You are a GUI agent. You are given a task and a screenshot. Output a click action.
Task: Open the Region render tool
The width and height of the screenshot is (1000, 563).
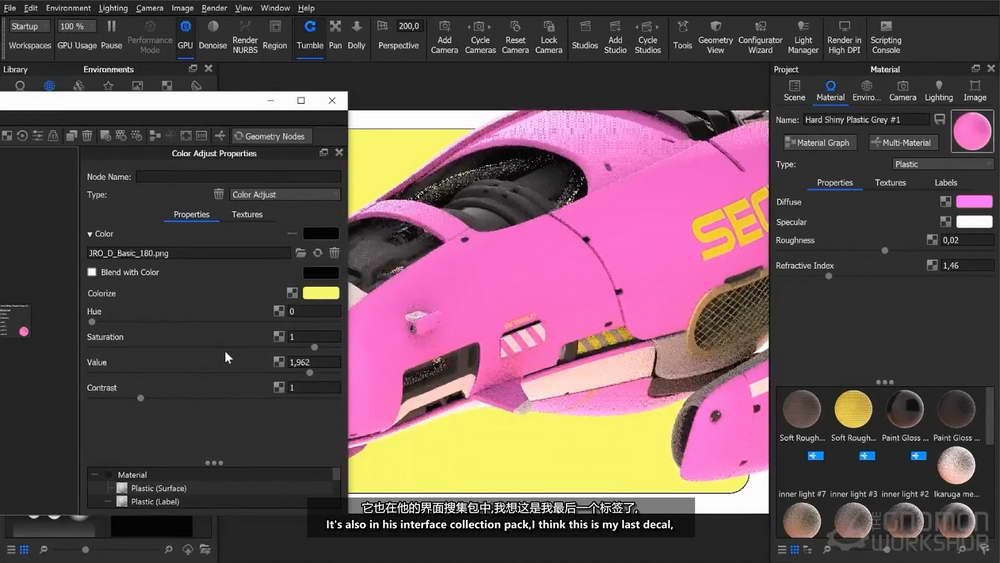(275, 35)
